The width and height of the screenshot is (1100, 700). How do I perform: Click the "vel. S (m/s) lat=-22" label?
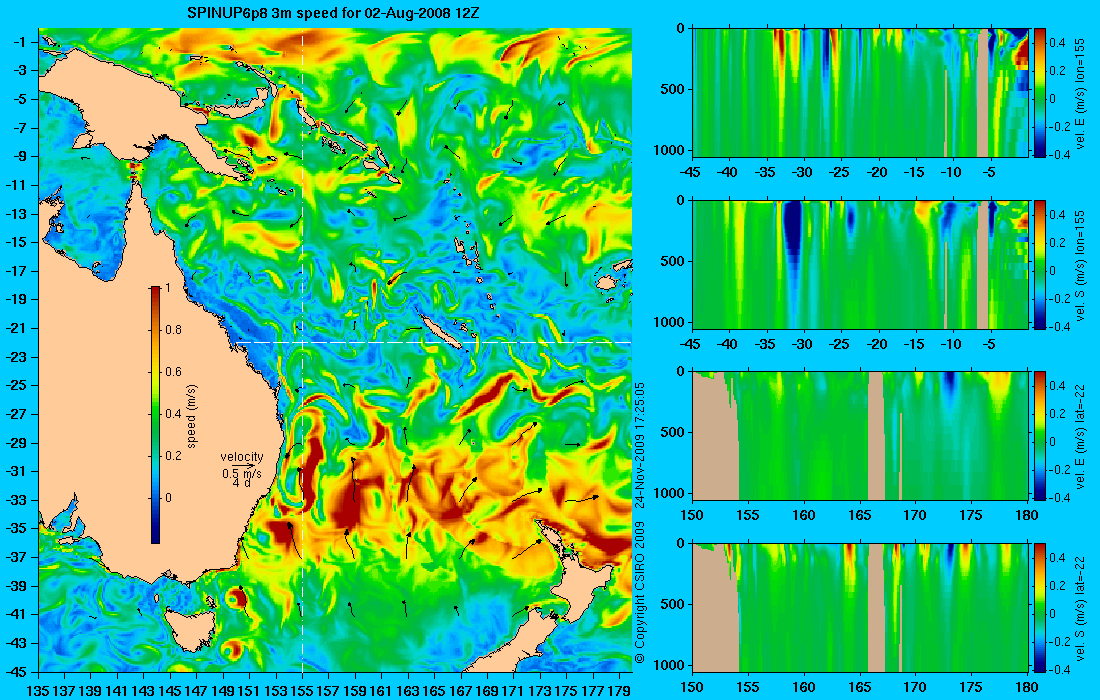coord(1079,607)
